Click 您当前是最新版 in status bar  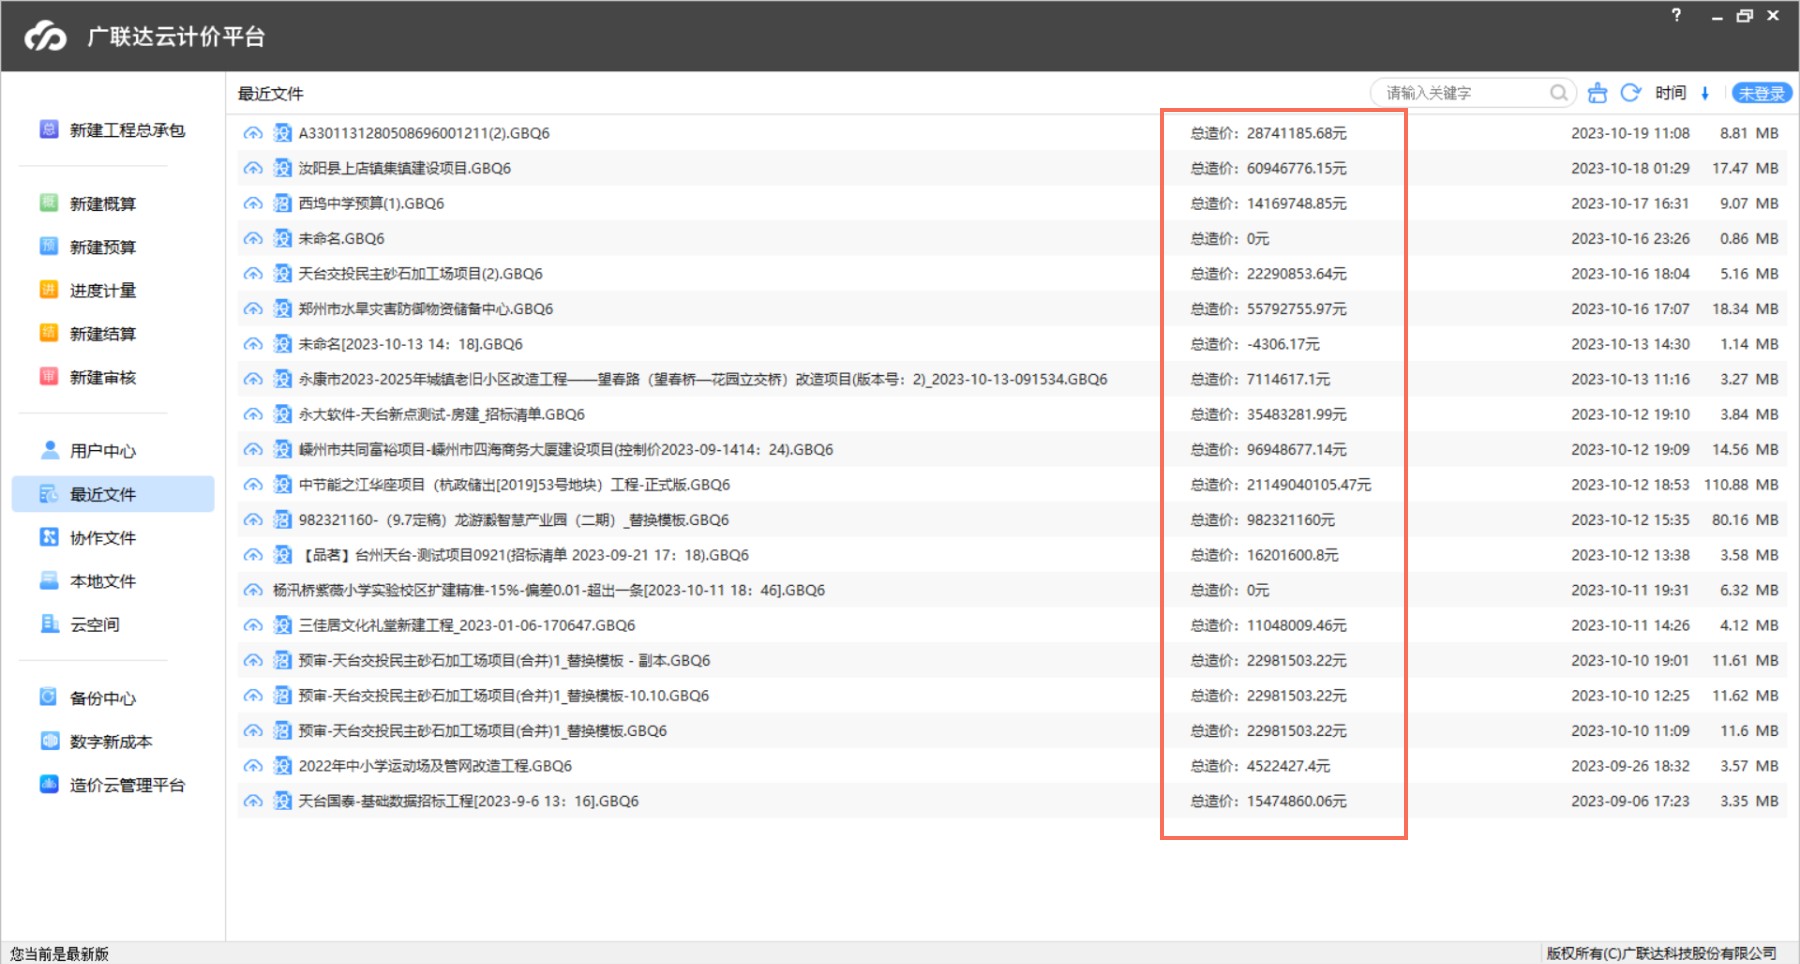coord(59,954)
